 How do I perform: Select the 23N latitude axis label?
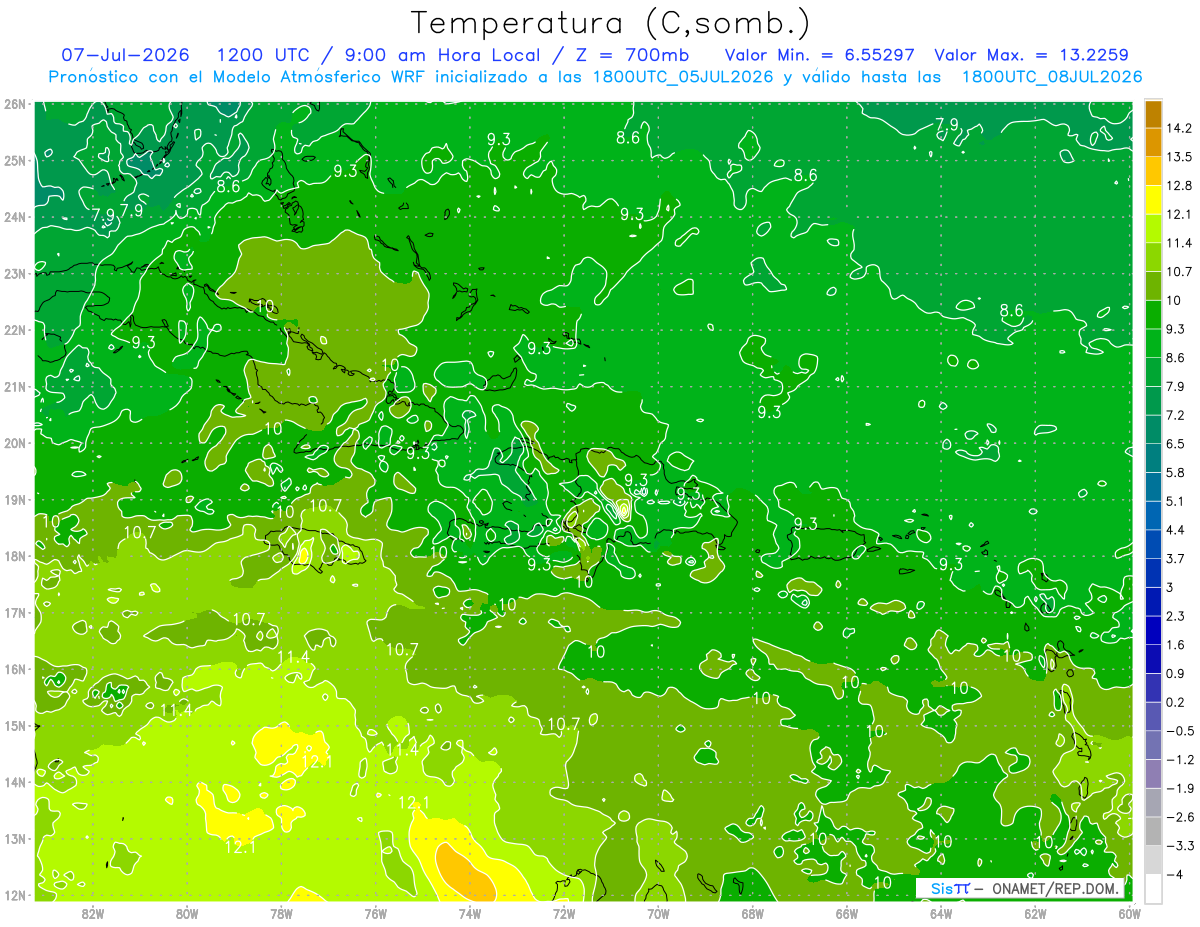tap(14, 273)
